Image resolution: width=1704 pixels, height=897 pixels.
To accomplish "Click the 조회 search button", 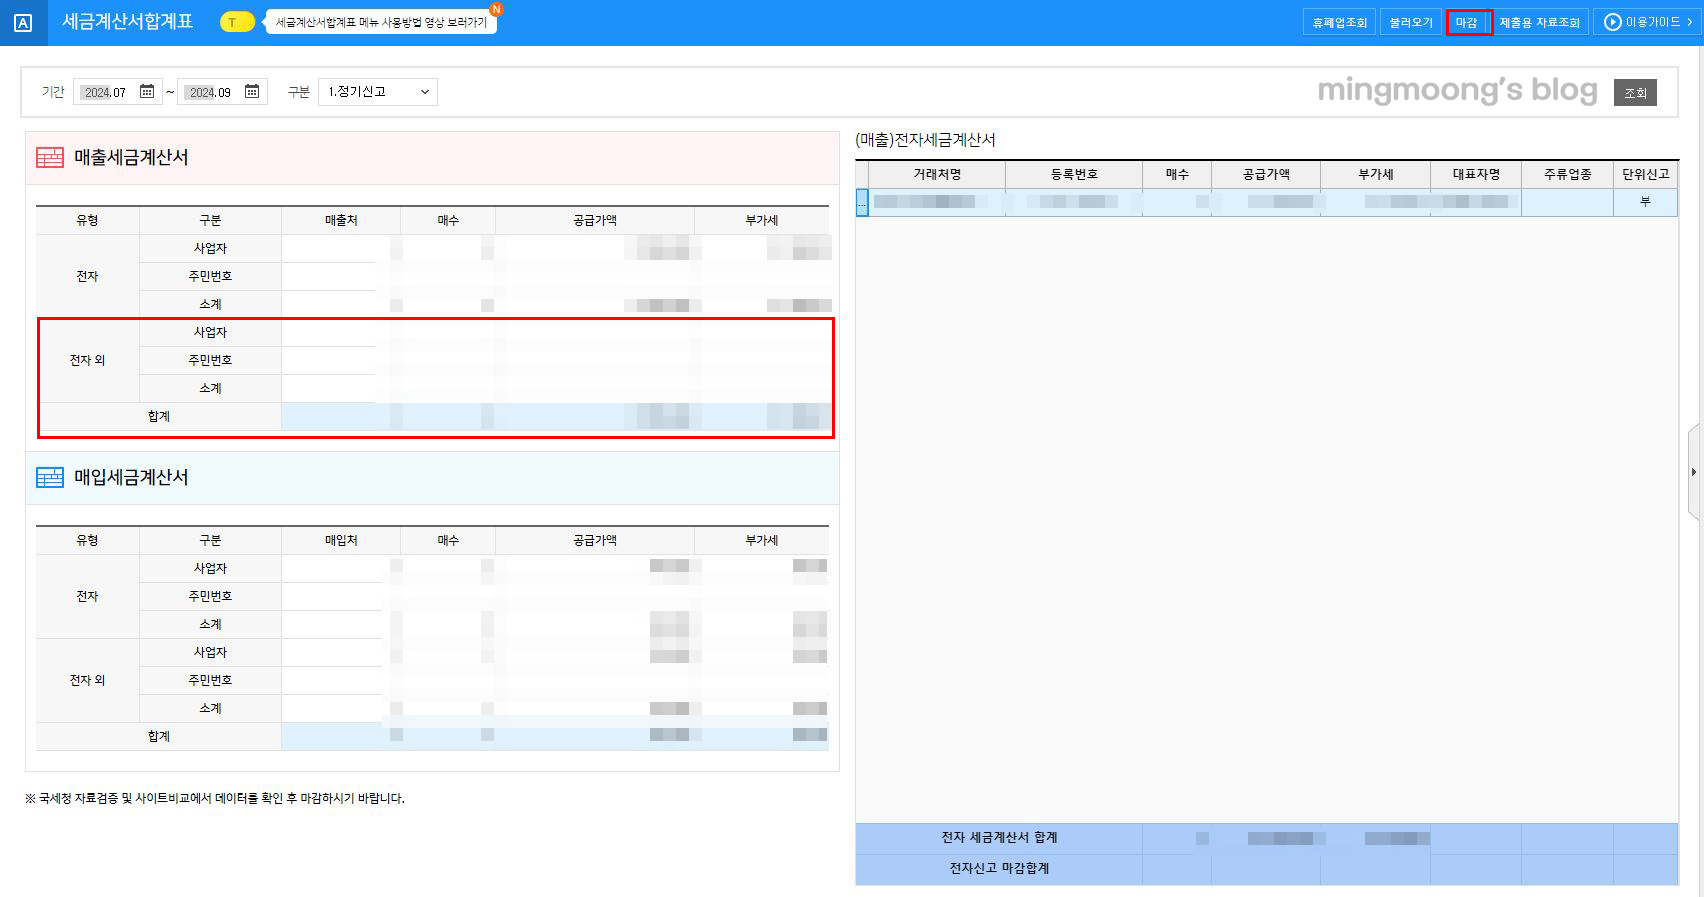I will click(1635, 92).
